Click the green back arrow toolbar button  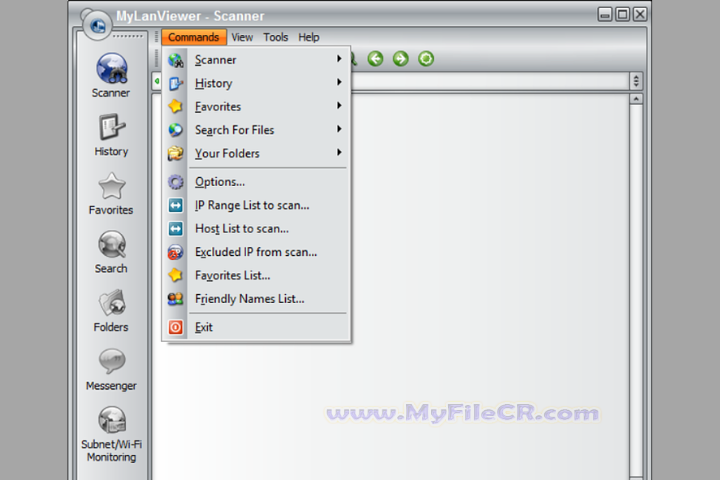pyautogui.click(x=376, y=59)
